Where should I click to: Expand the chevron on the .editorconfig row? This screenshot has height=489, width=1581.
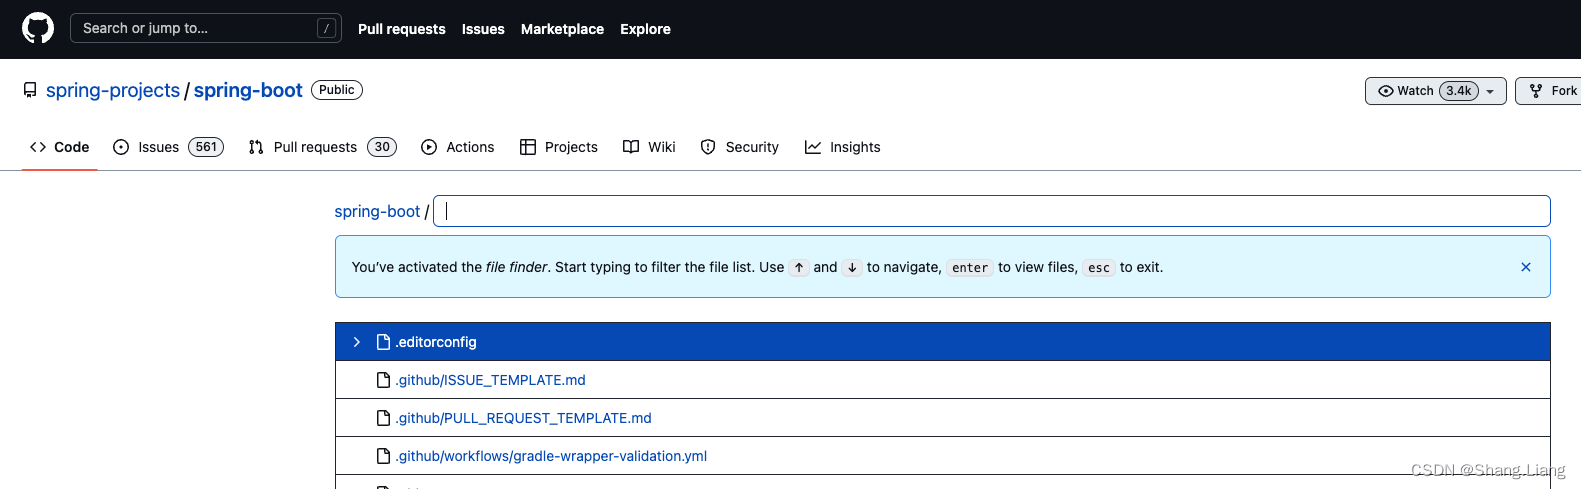pos(357,342)
